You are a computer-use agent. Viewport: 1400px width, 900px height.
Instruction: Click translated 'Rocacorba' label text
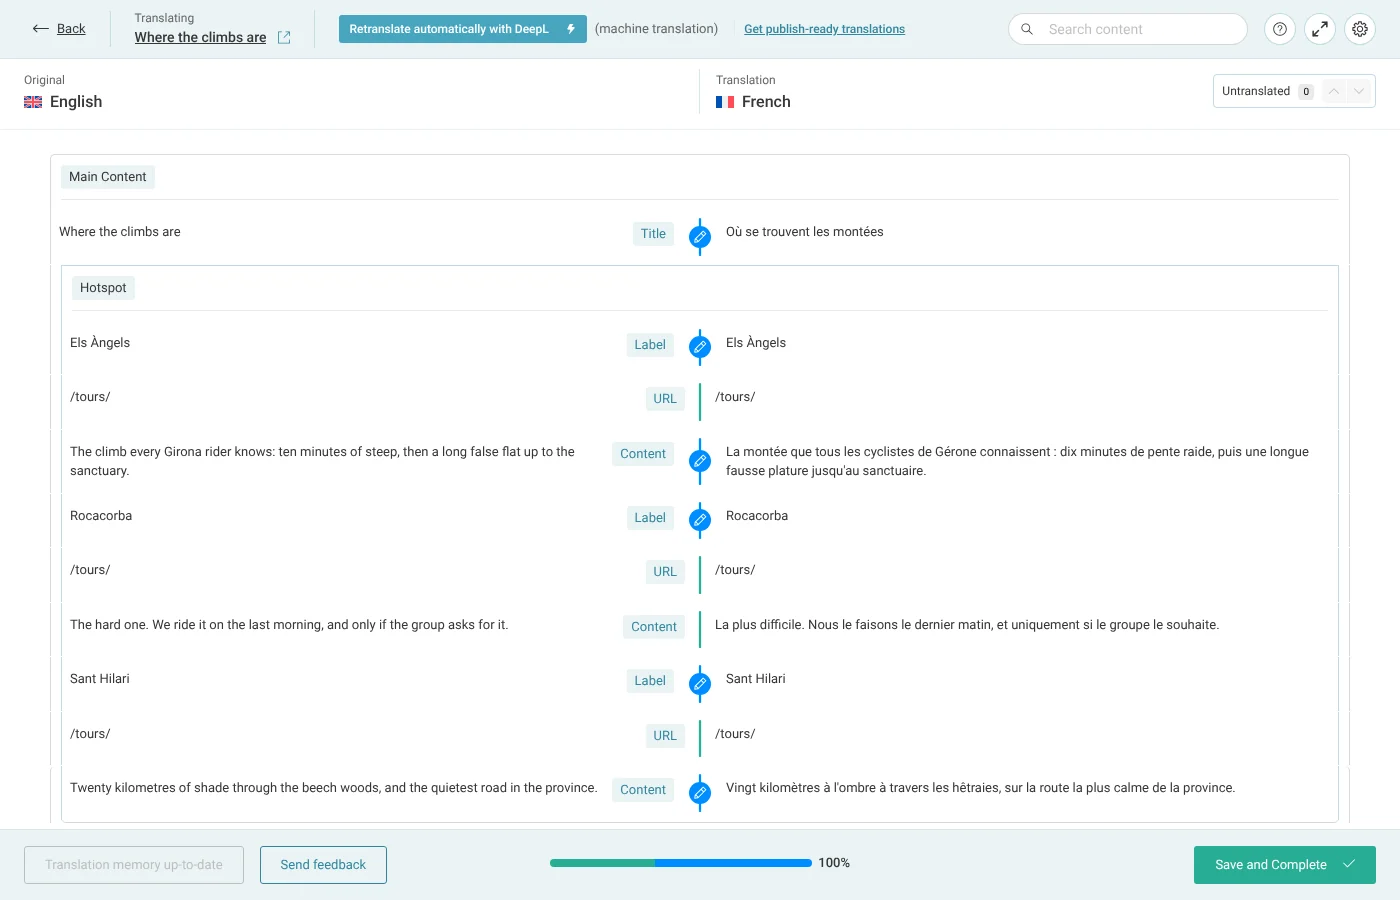click(x=757, y=516)
